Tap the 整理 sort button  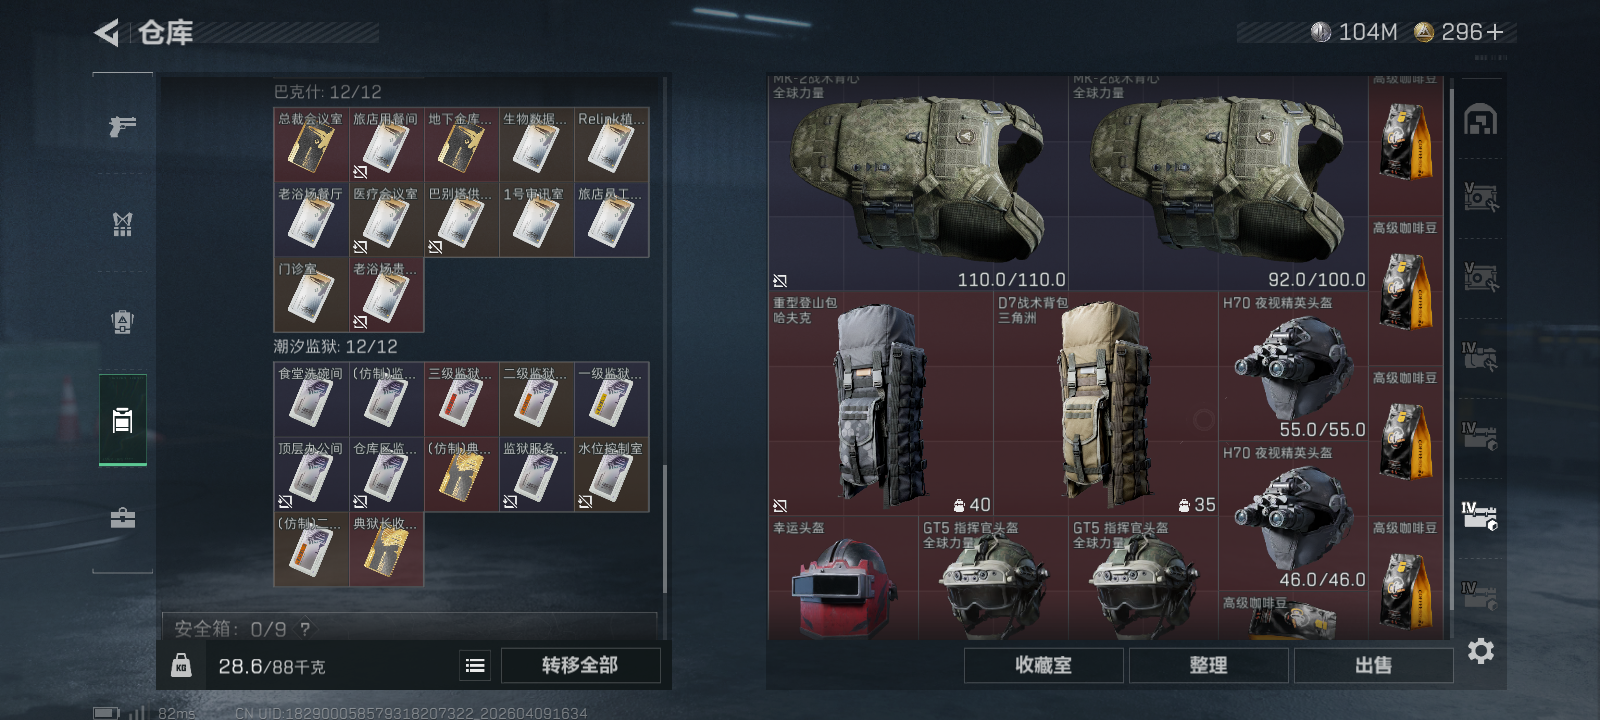1208,665
